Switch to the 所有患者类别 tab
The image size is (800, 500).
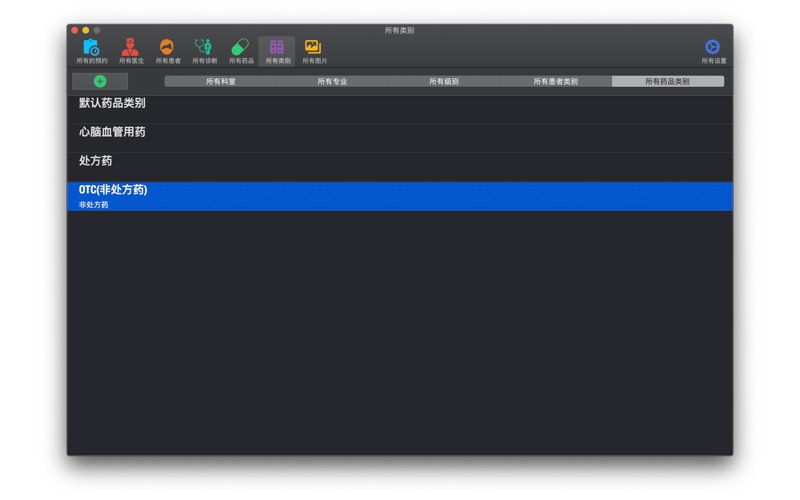(556, 81)
